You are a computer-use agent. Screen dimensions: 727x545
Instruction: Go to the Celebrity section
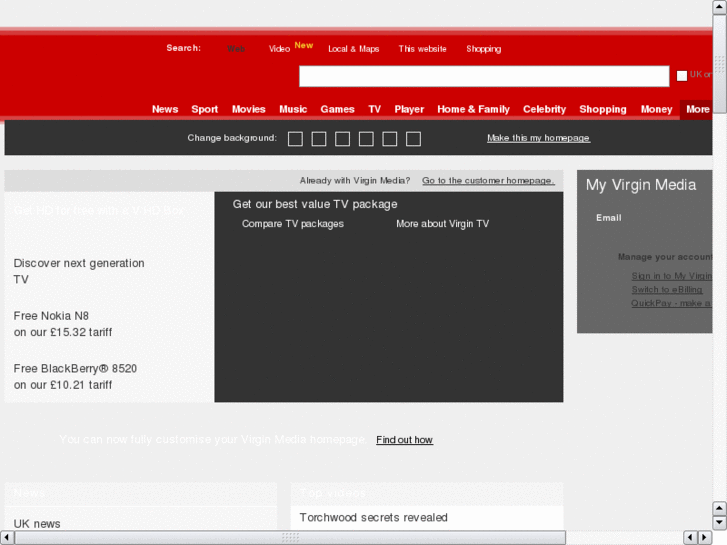[x=544, y=109]
